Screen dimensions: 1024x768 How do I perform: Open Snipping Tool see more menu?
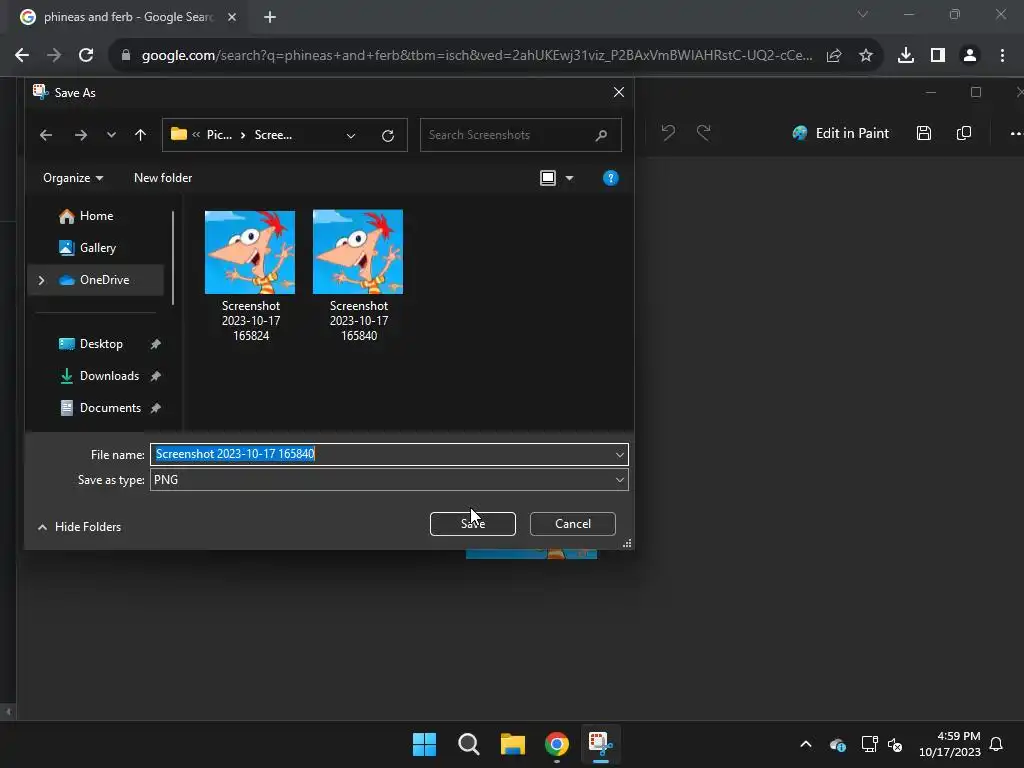coord(1016,133)
